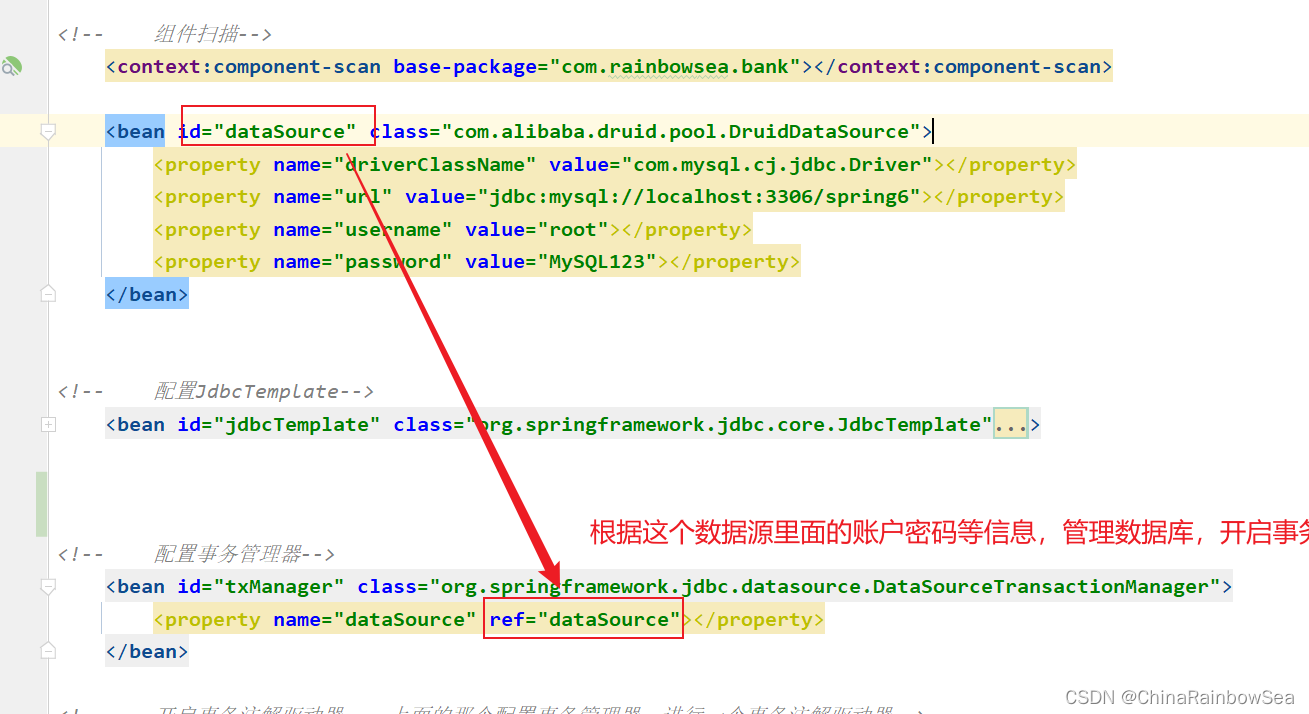Screen dimensions: 1309x714
Task: Click name="dataSource" in txManager property
Action: coord(375,619)
